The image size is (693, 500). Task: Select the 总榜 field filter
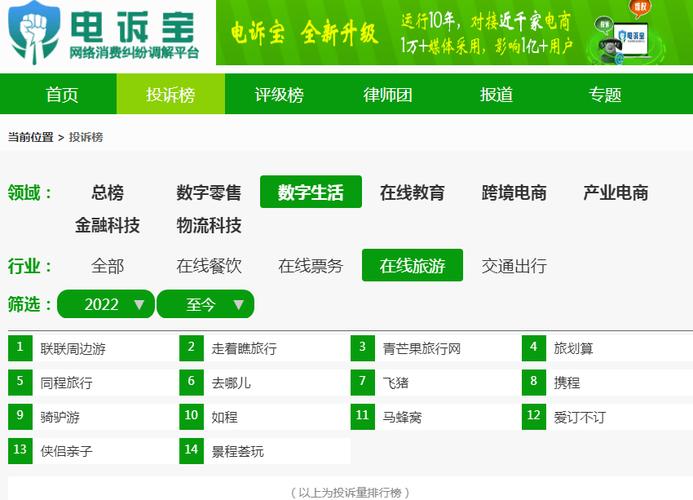pyautogui.click(x=107, y=192)
